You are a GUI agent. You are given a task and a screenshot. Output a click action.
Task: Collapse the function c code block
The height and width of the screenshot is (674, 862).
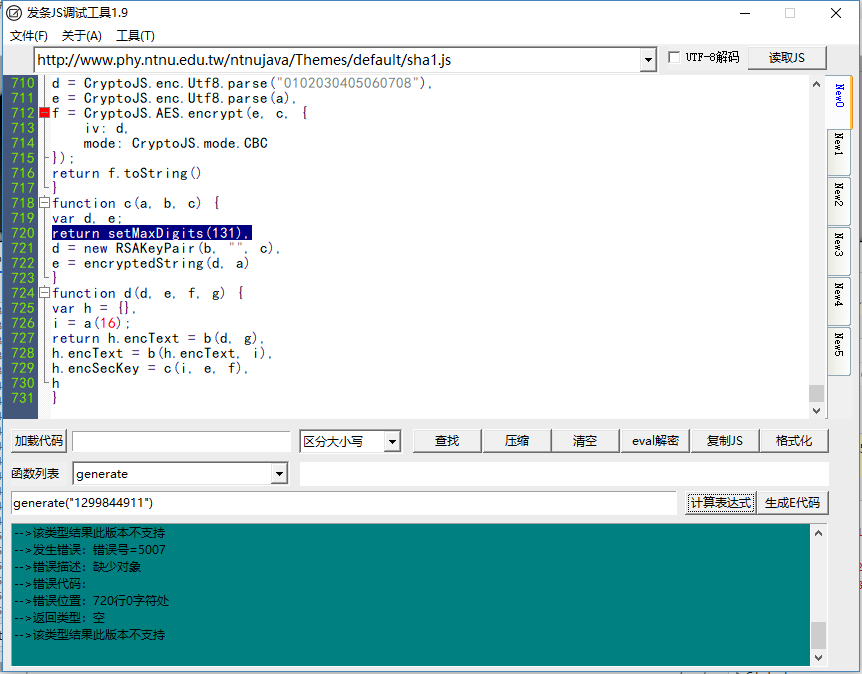tap(44, 203)
